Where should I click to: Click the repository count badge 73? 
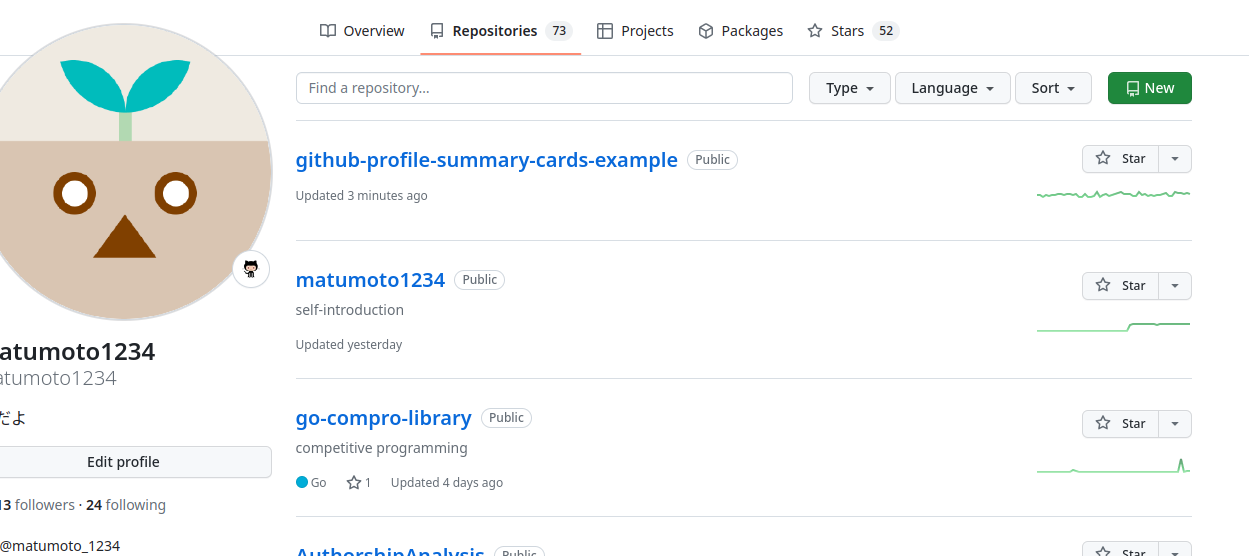pos(559,31)
